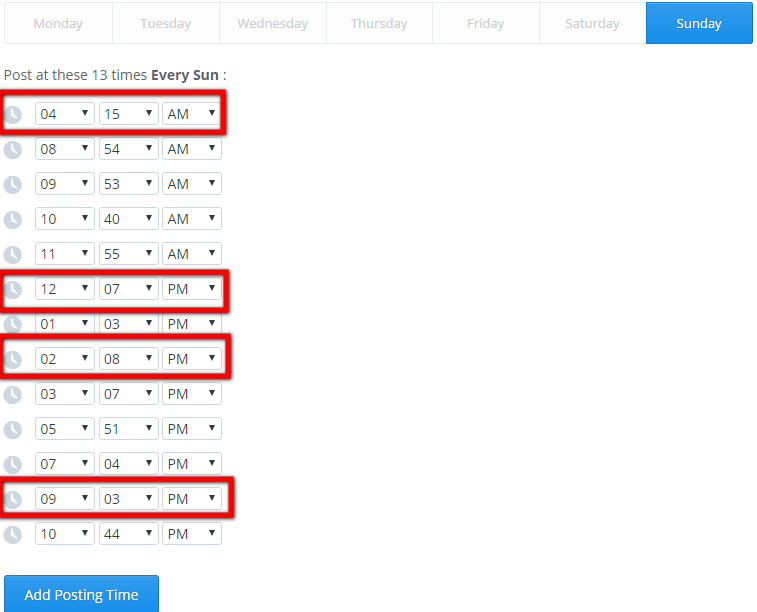
Task: Click the clock icon beside 09:03 PM
Action: (x=13, y=499)
